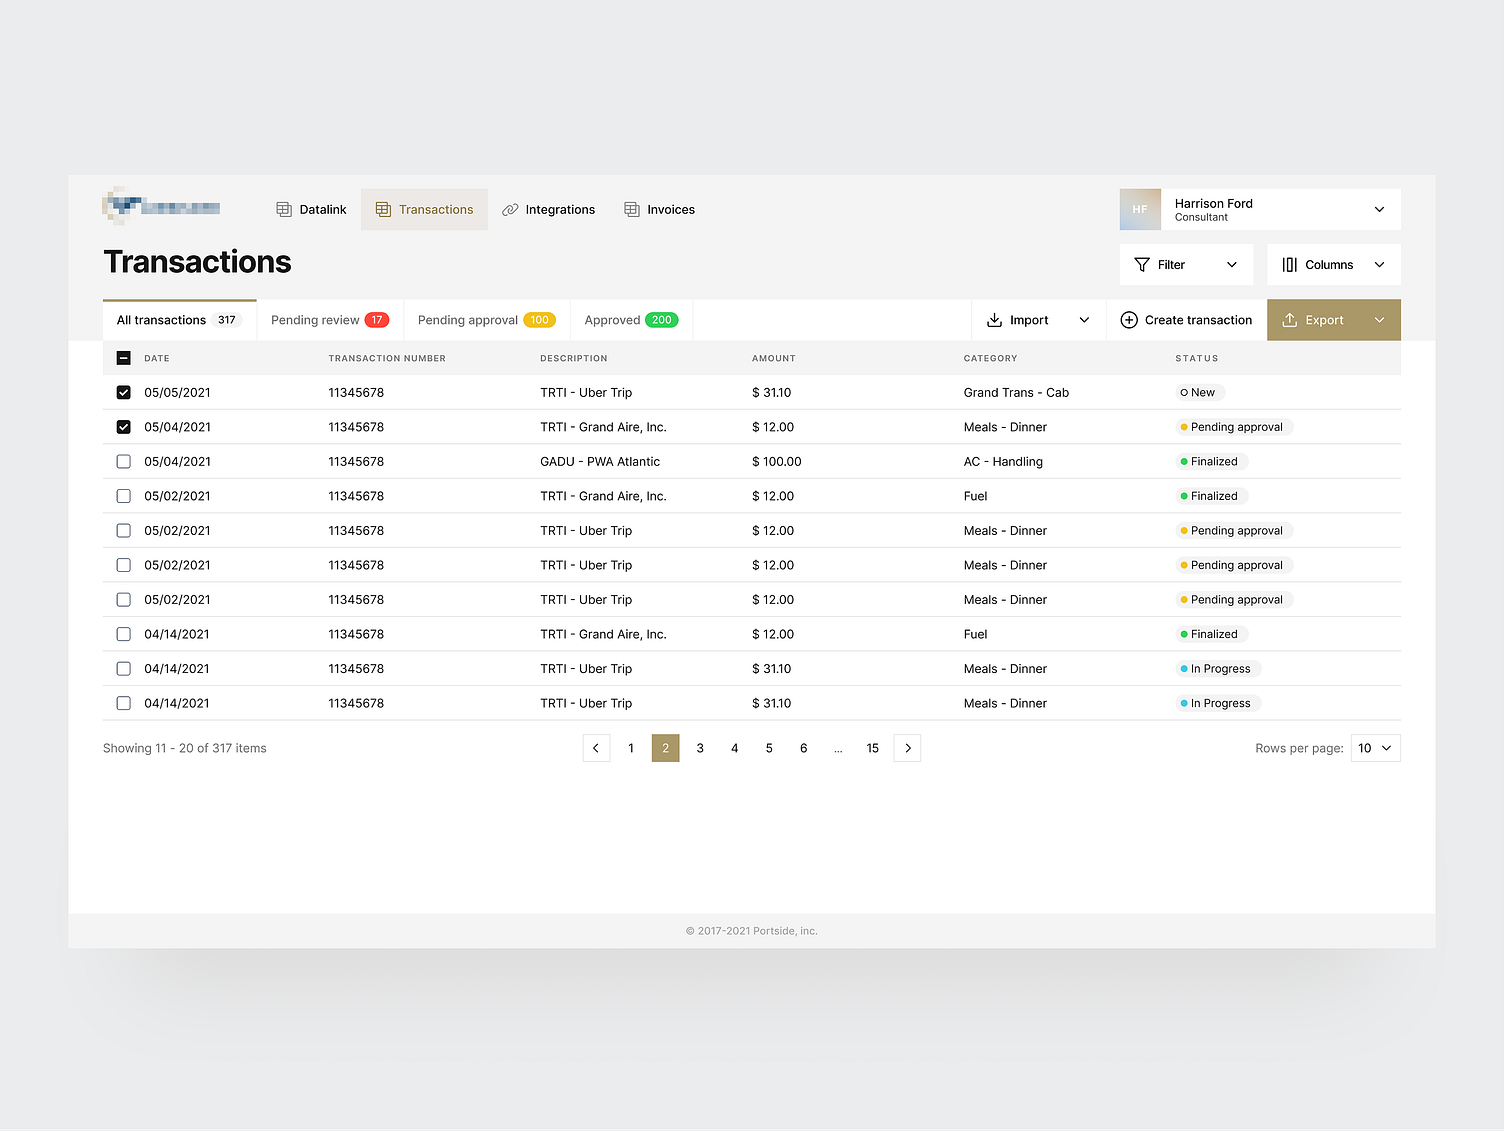The width and height of the screenshot is (1504, 1131).
Task: Go to page 15 of results
Action: coord(872,747)
